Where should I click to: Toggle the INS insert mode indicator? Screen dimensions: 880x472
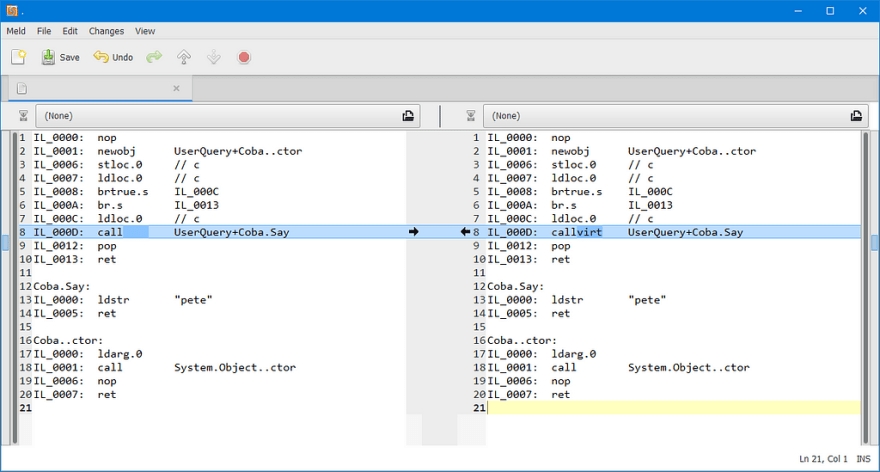tap(863, 459)
